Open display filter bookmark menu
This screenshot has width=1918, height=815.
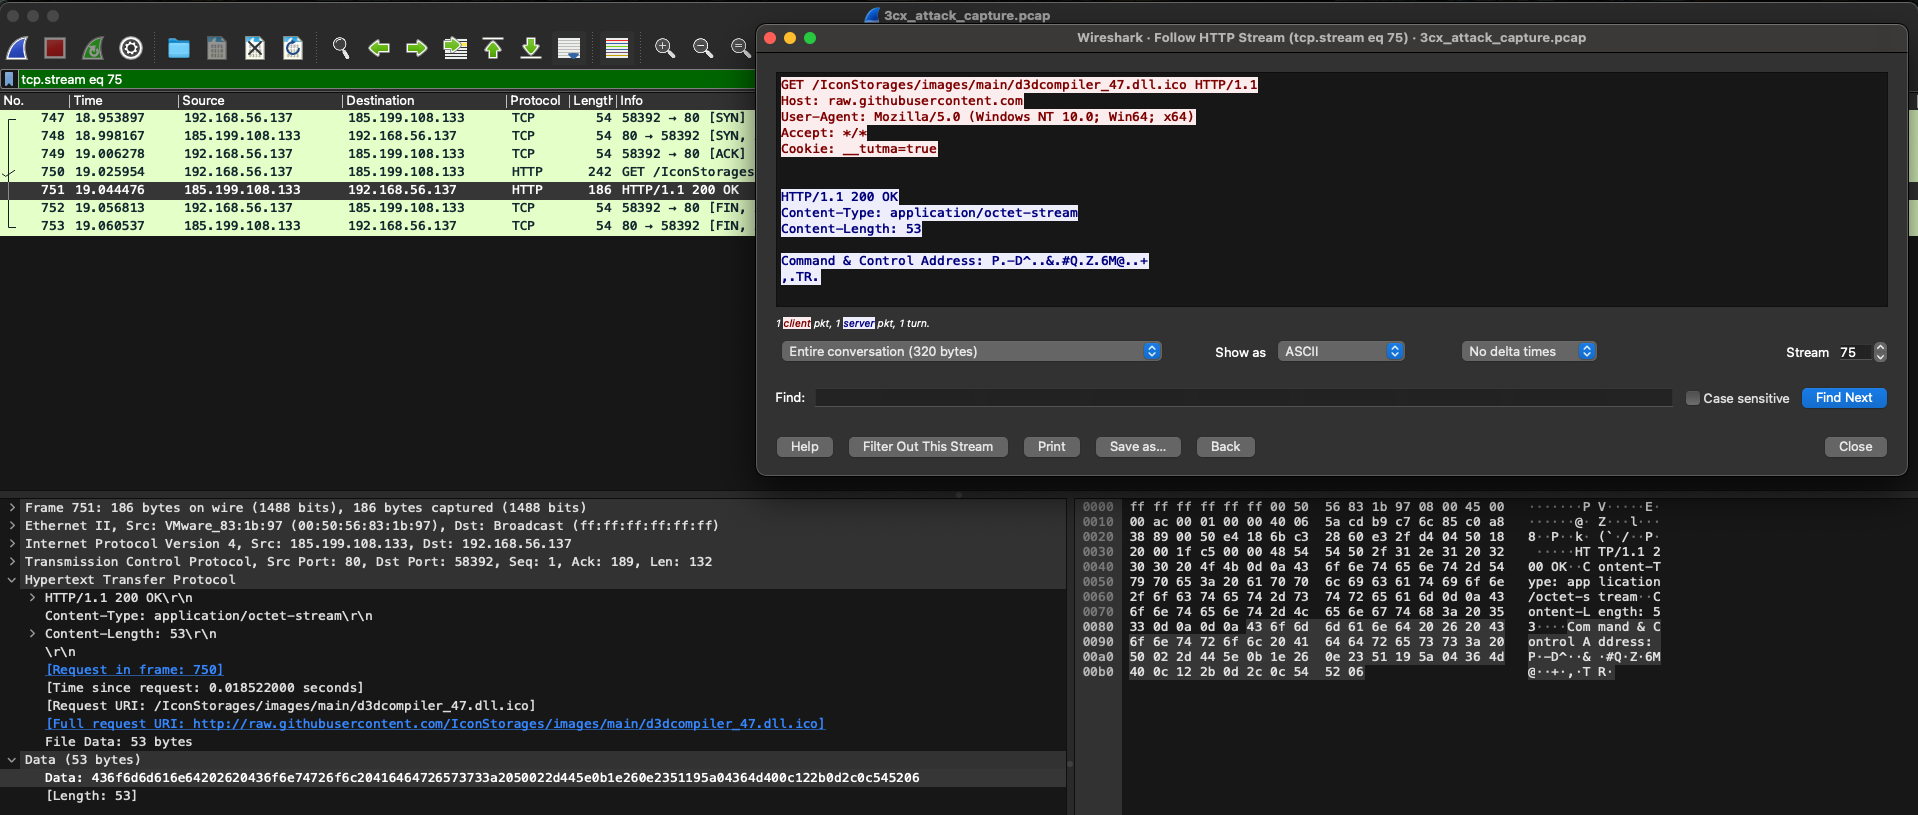click(x=10, y=79)
